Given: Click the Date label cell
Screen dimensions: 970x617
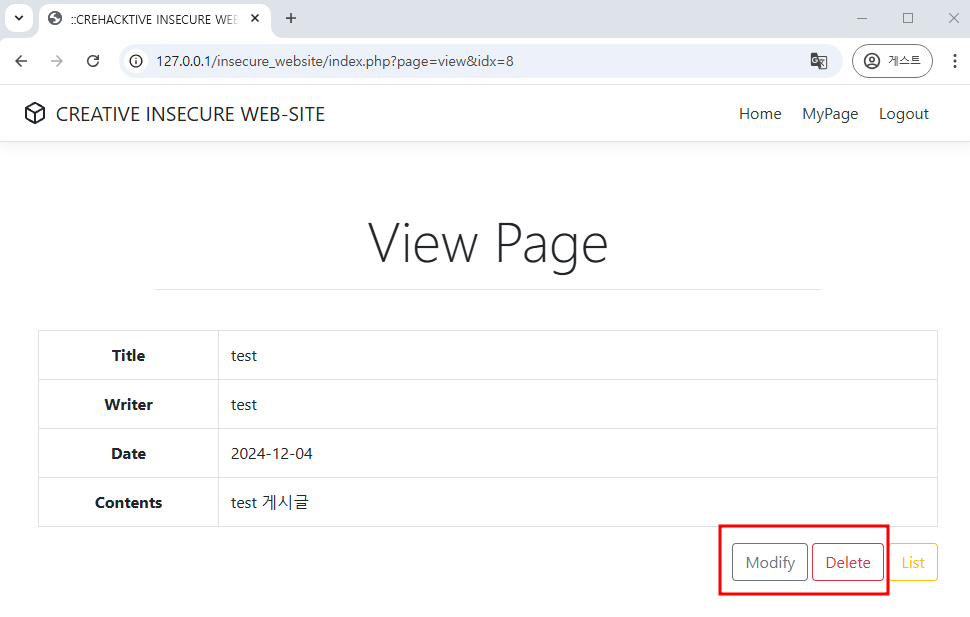Looking at the screenshot, I should click(129, 453).
